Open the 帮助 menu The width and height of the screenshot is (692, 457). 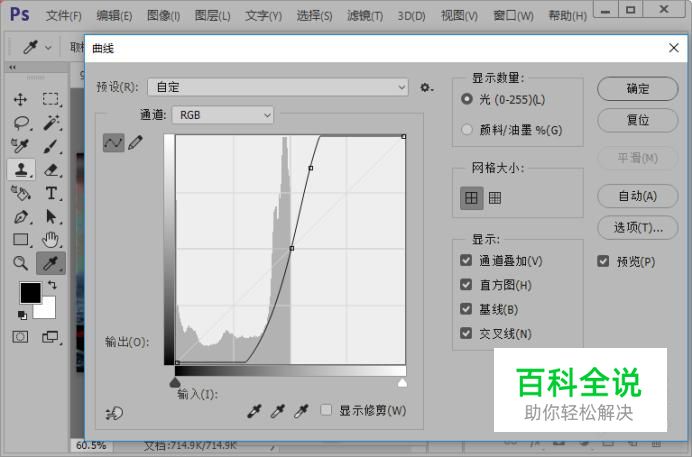pos(567,16)
